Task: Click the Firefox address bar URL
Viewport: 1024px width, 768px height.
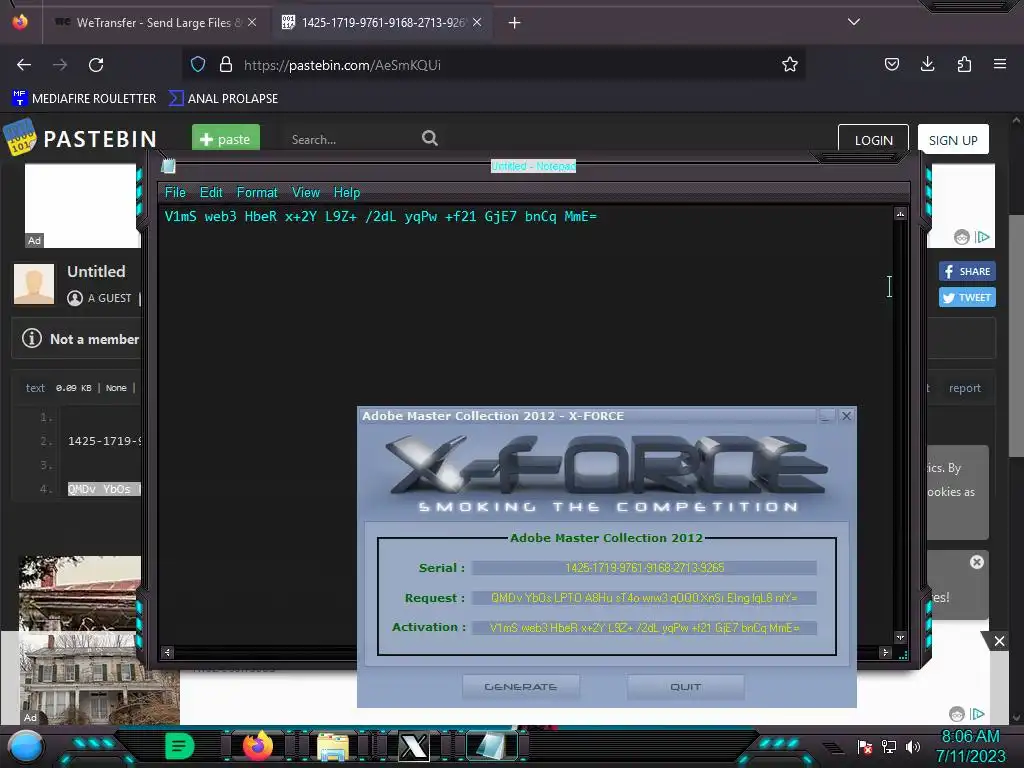Action: [x=342, y=65]
